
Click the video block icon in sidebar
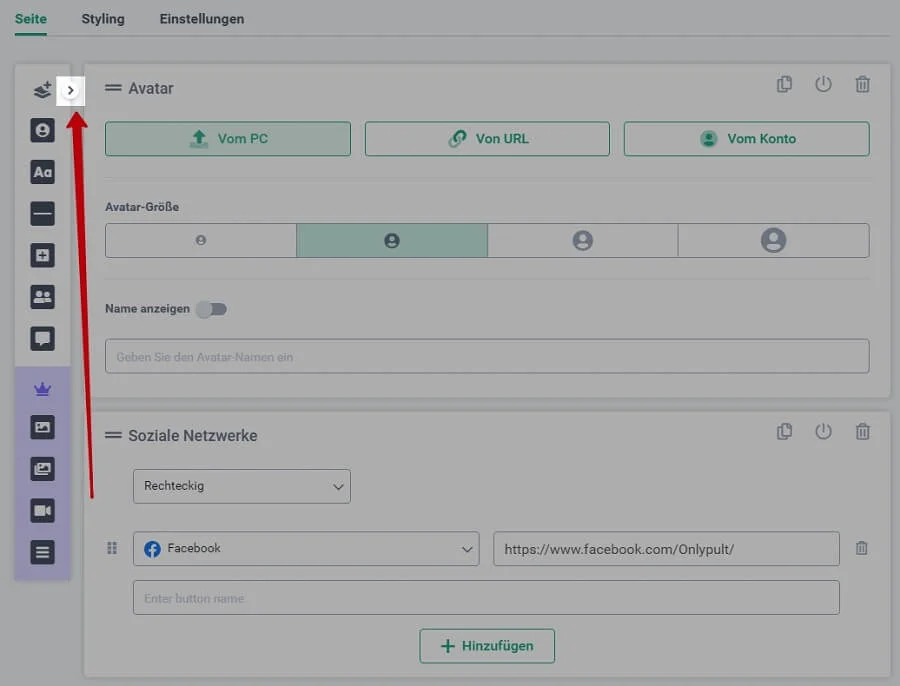click(x=42, y=511)
